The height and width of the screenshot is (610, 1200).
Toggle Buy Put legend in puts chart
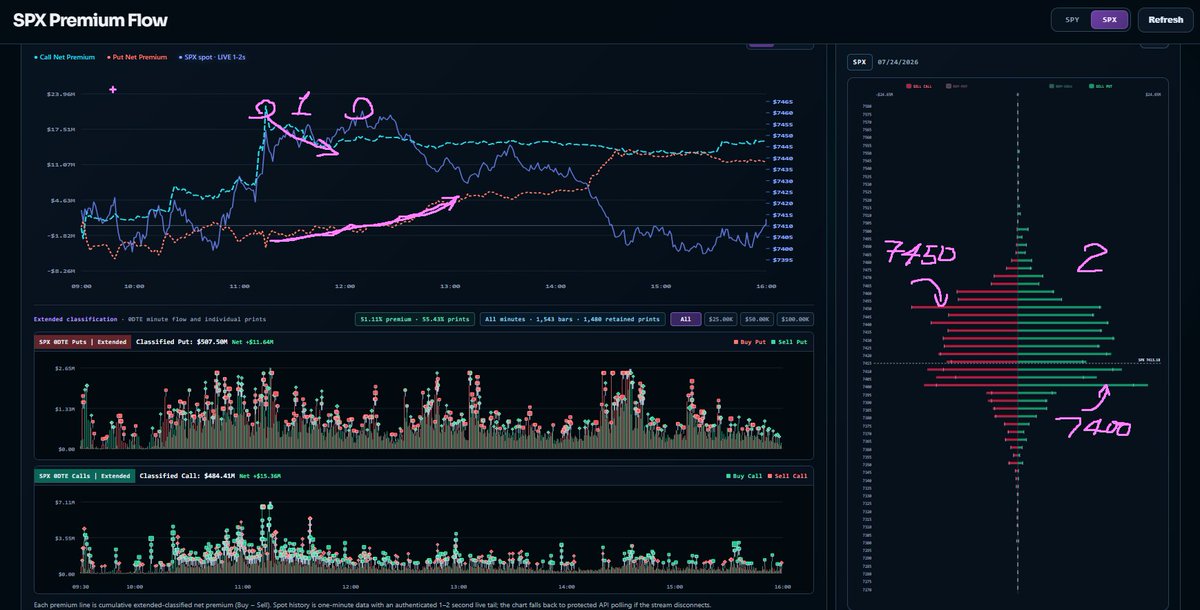click(x=748, y=342)
